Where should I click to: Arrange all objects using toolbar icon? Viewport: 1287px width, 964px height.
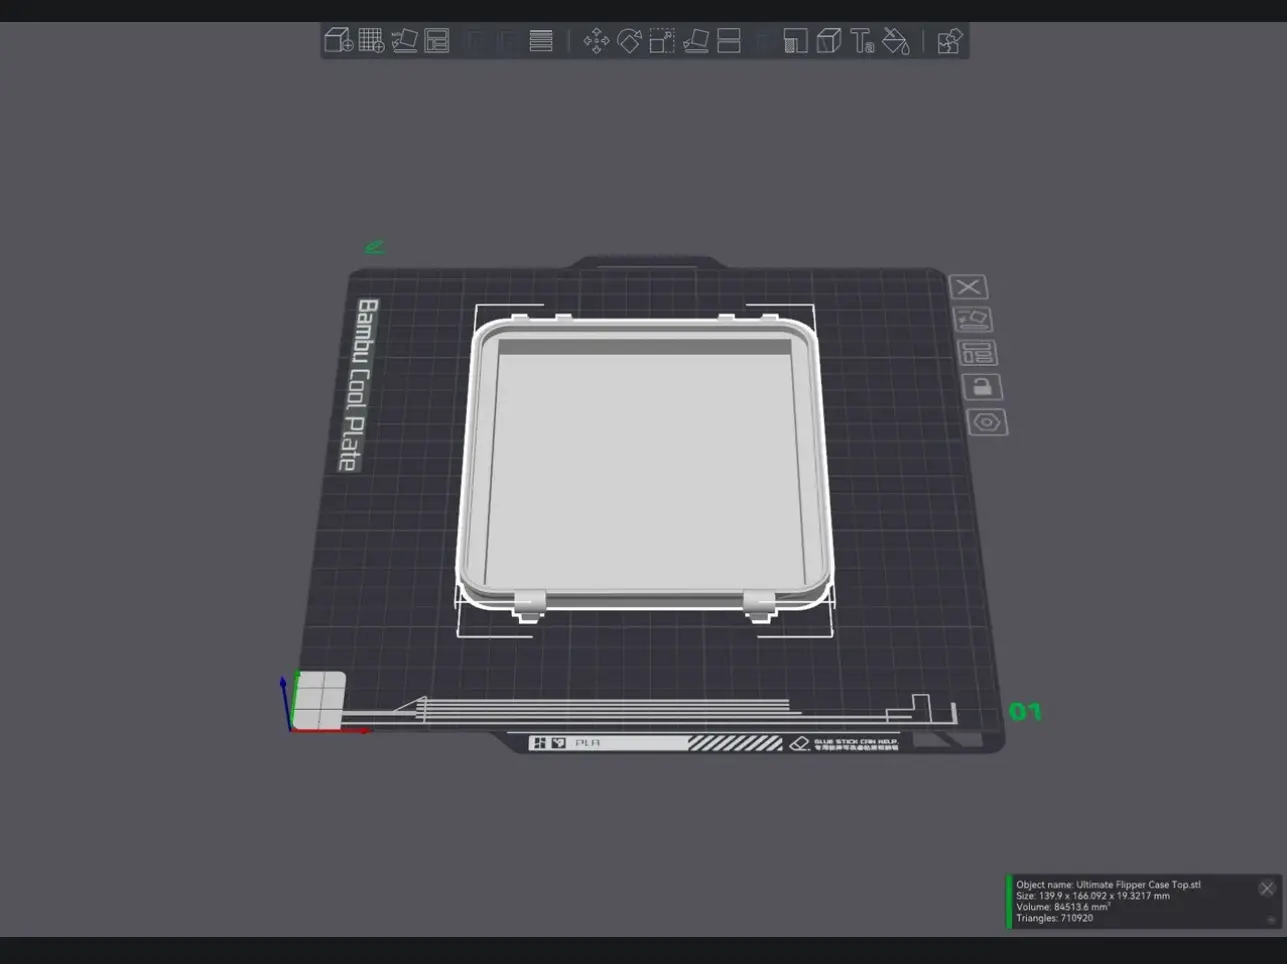pyautogui.click(x=437, y=41)
